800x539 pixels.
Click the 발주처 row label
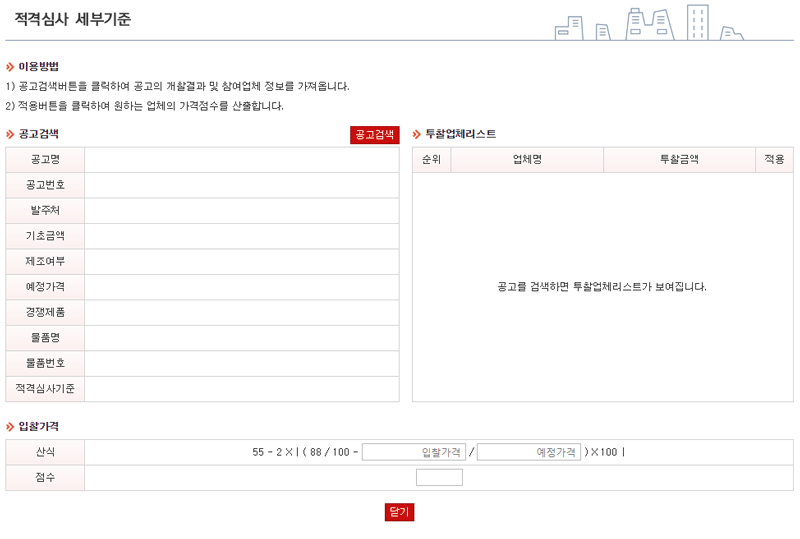coord(45,211)
